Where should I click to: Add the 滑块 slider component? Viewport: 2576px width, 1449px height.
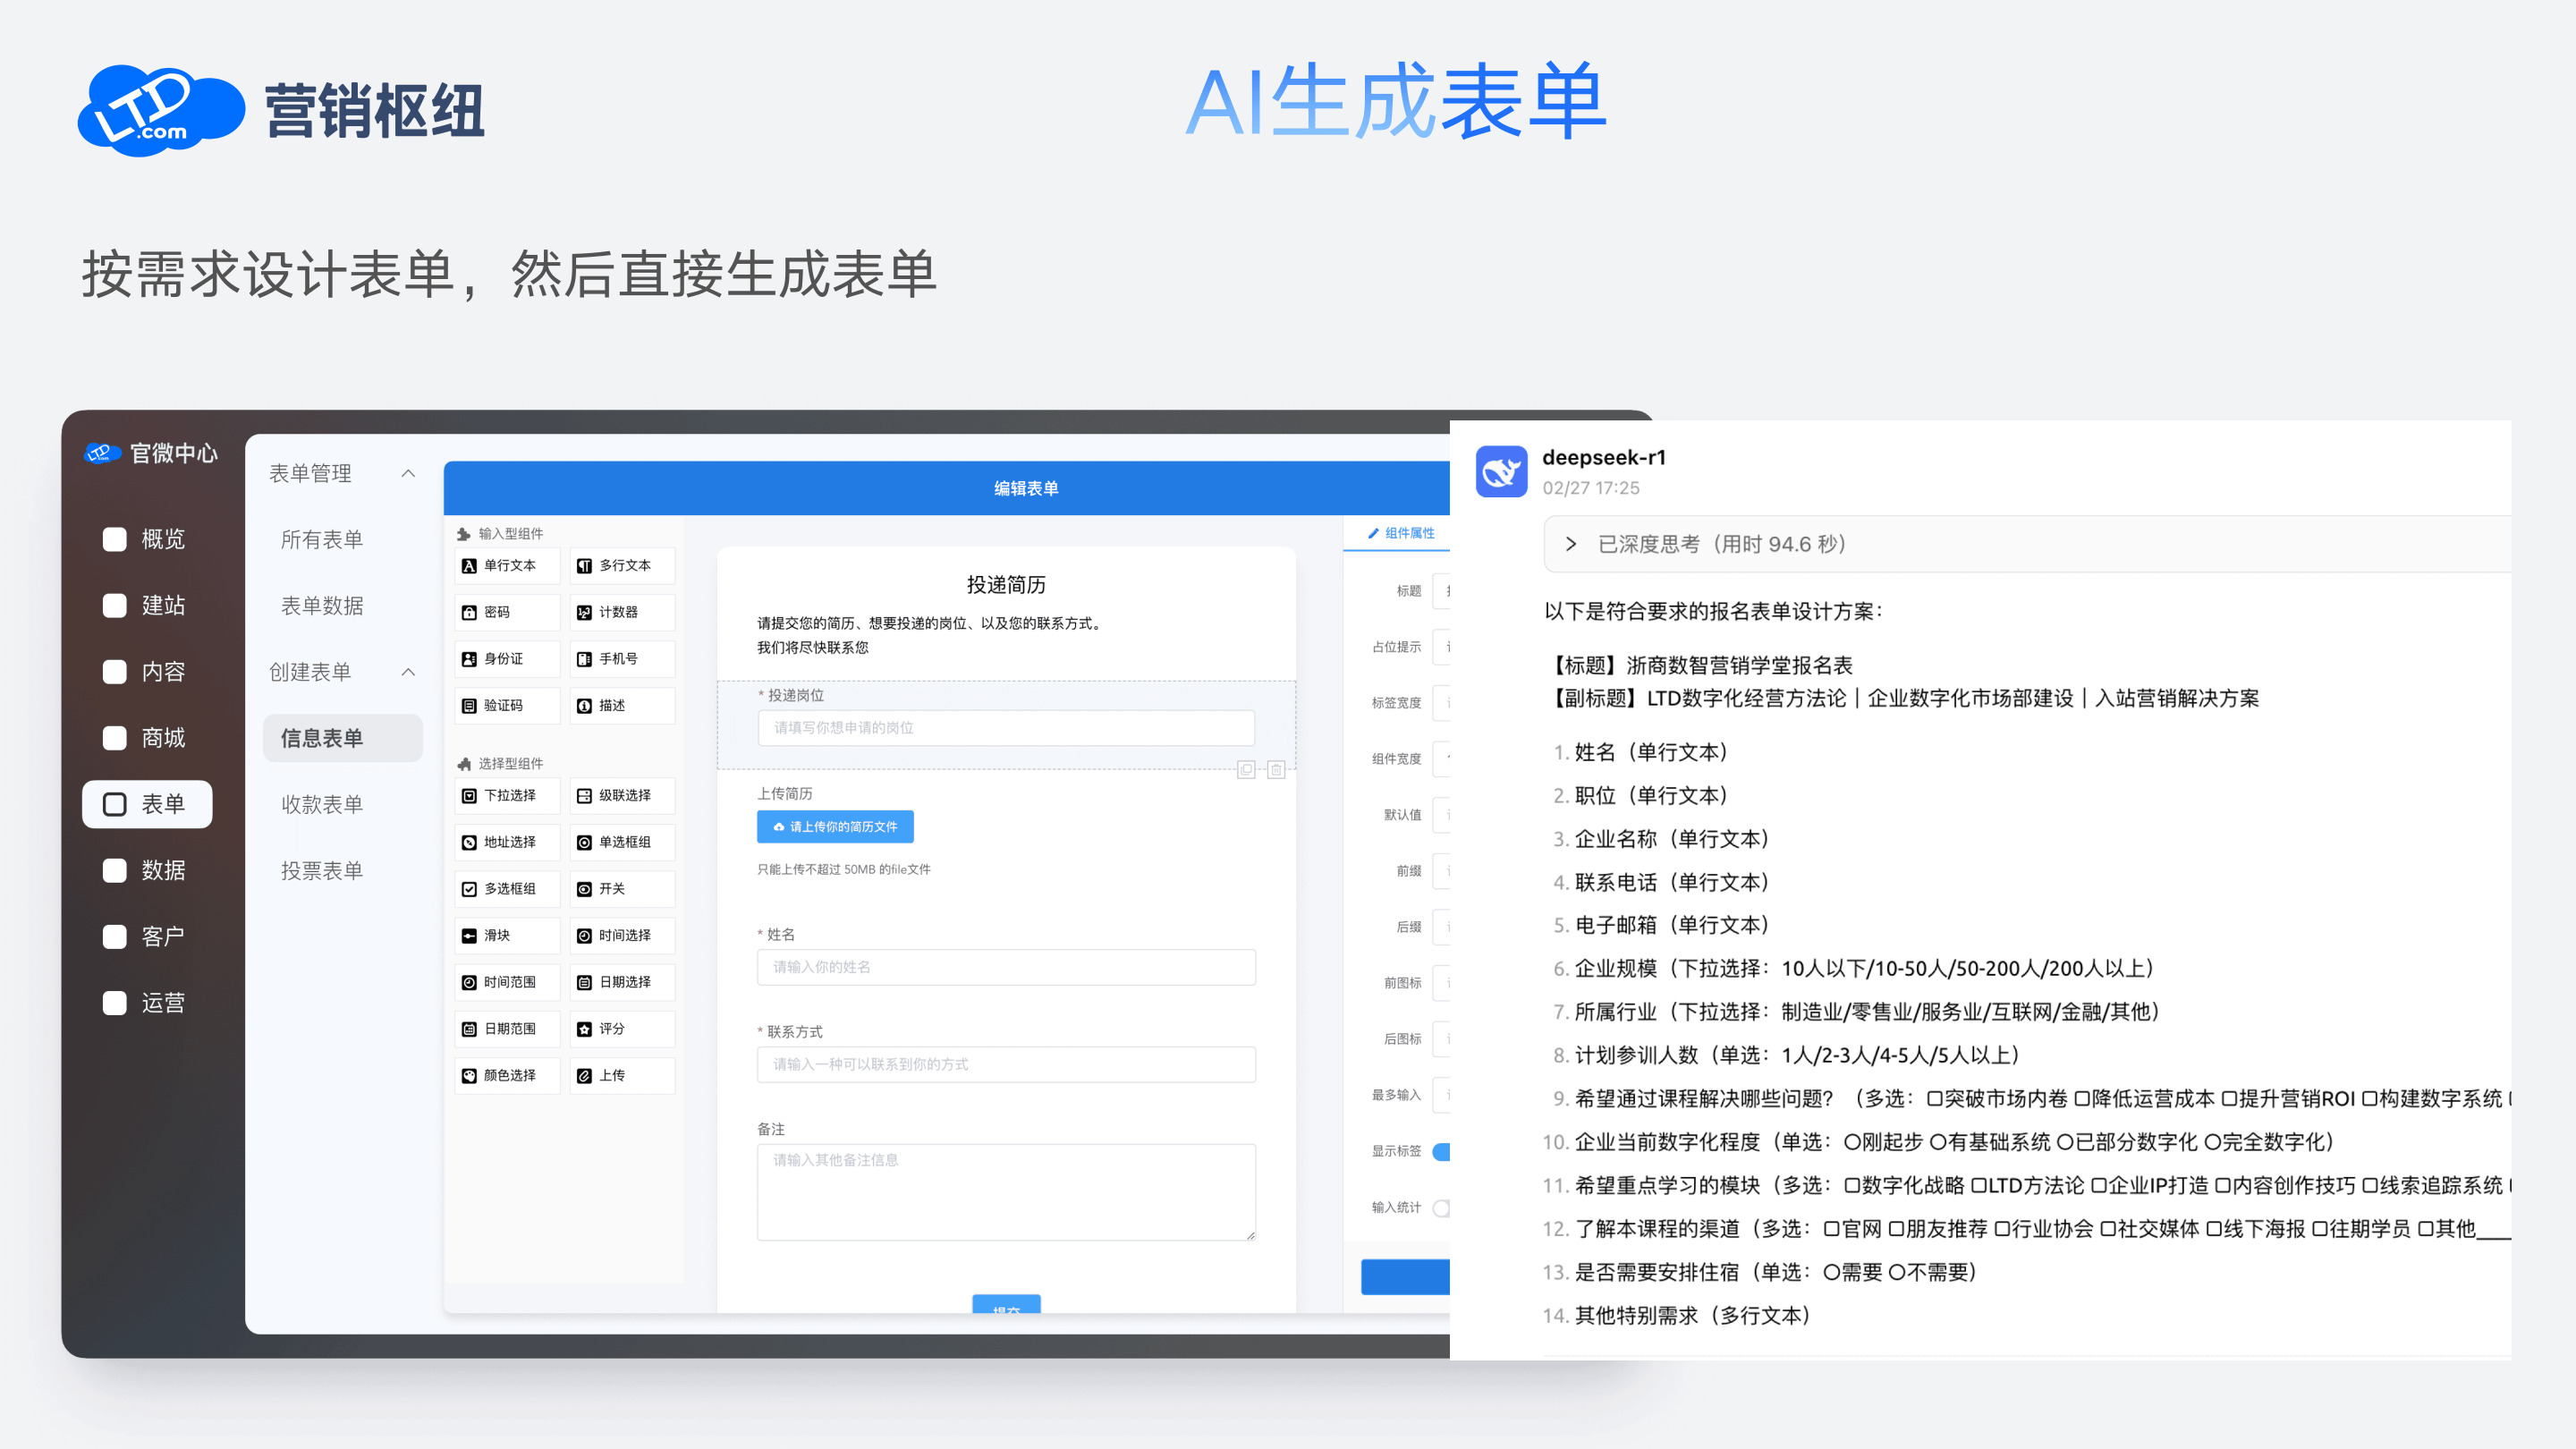[x=507, y=936]
